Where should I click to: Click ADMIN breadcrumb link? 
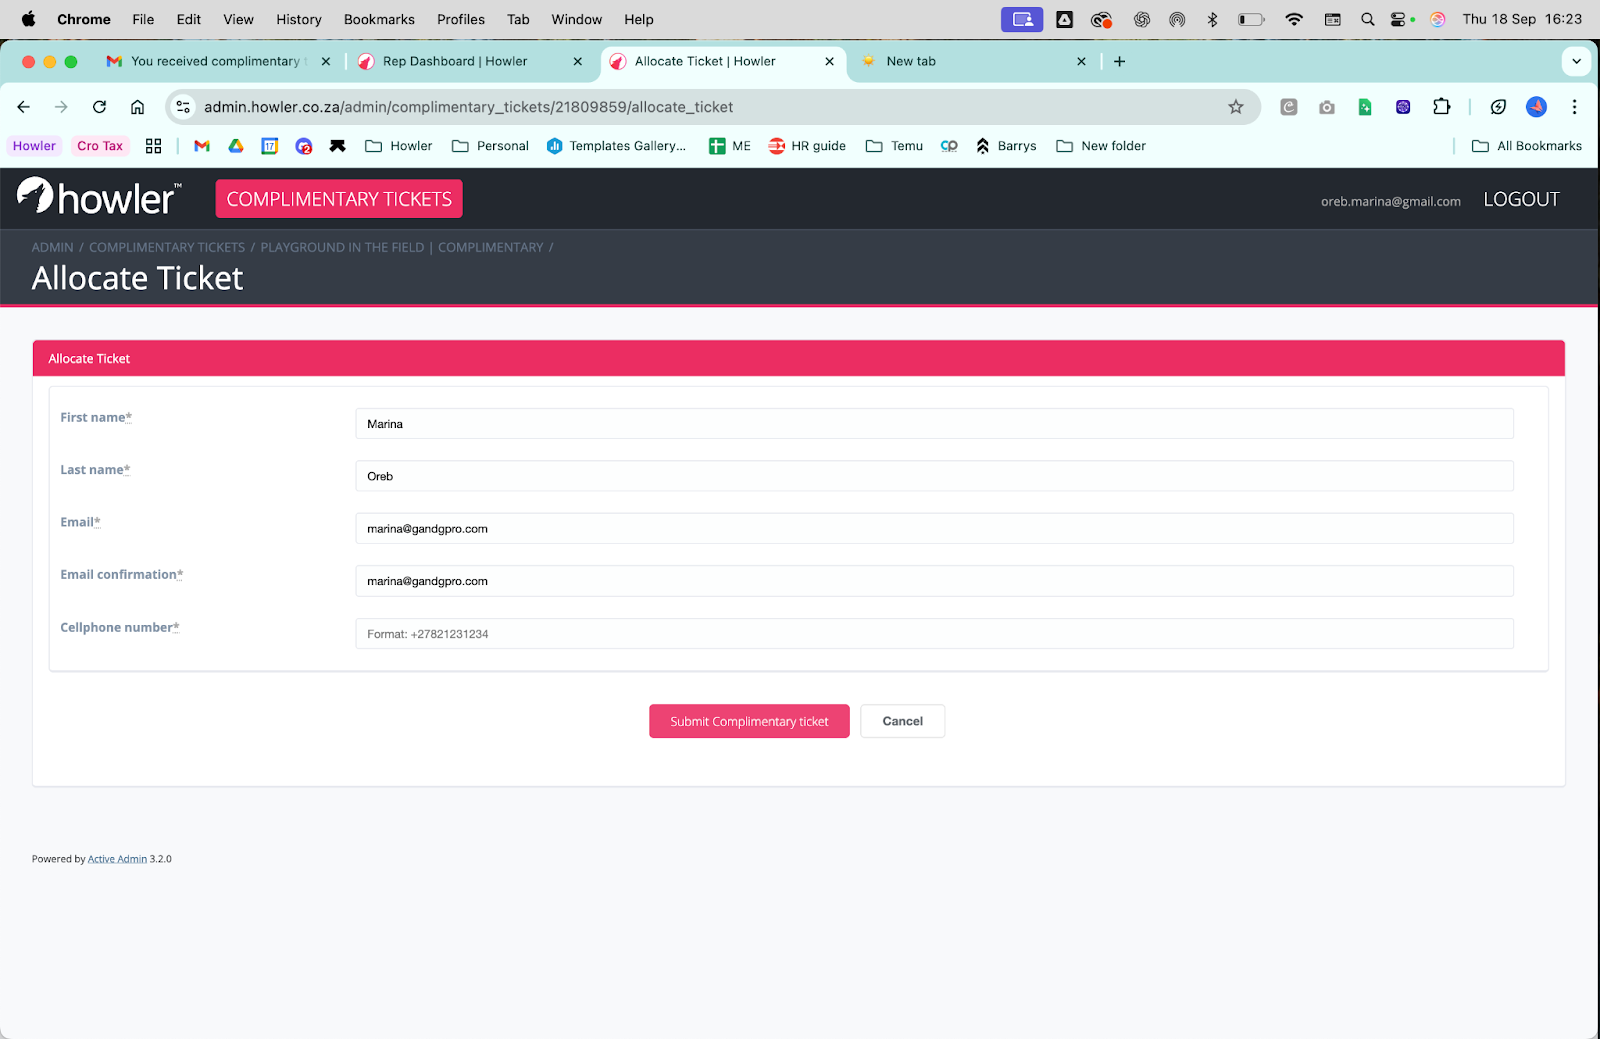pyautogui.click(x=53, y=247)
